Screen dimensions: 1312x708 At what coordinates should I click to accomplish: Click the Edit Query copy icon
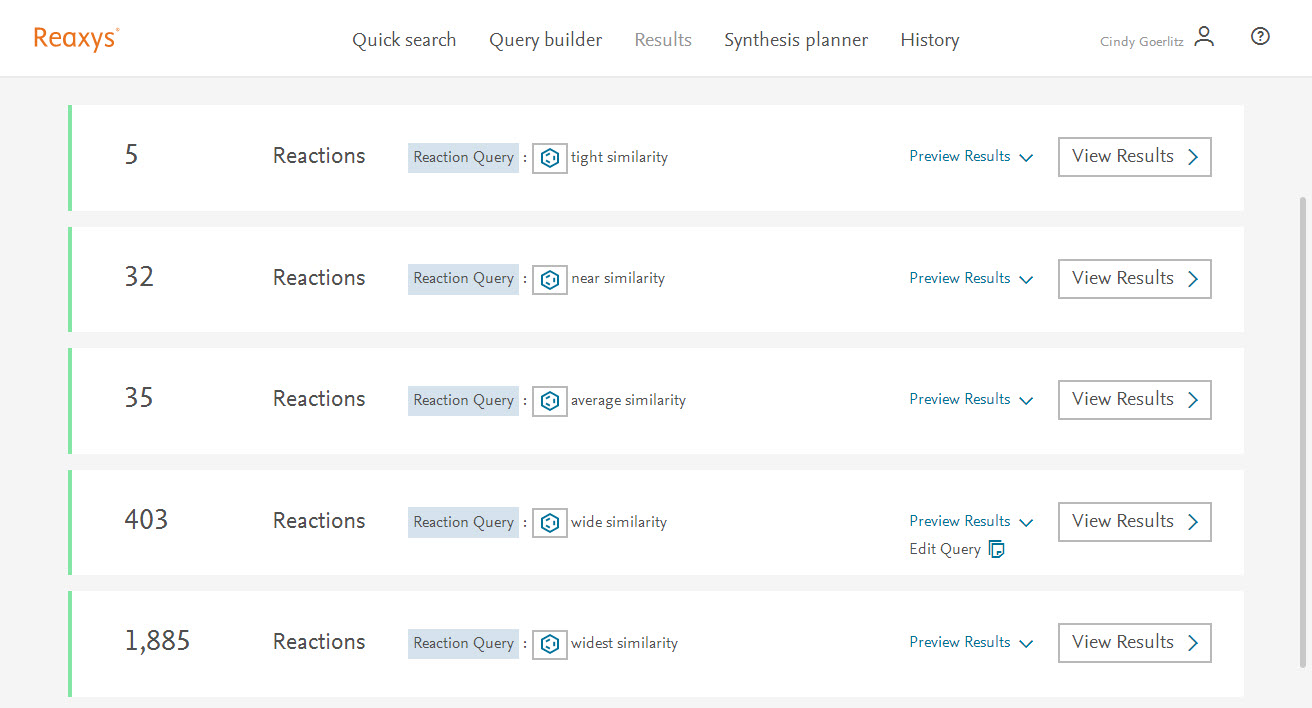click(996, 549)
